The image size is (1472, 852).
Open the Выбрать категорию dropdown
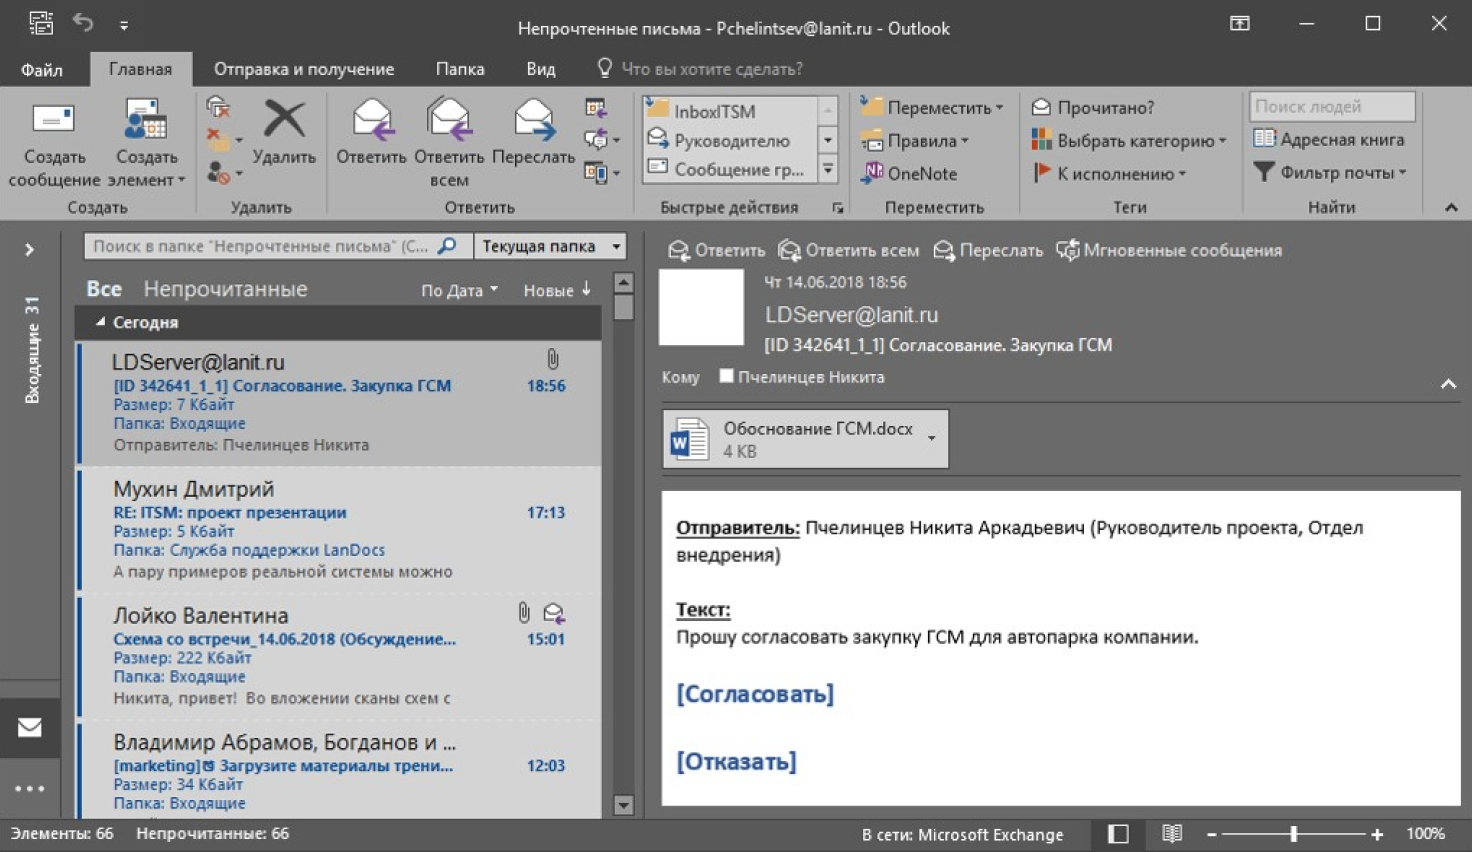click(x=1129, y=141)
